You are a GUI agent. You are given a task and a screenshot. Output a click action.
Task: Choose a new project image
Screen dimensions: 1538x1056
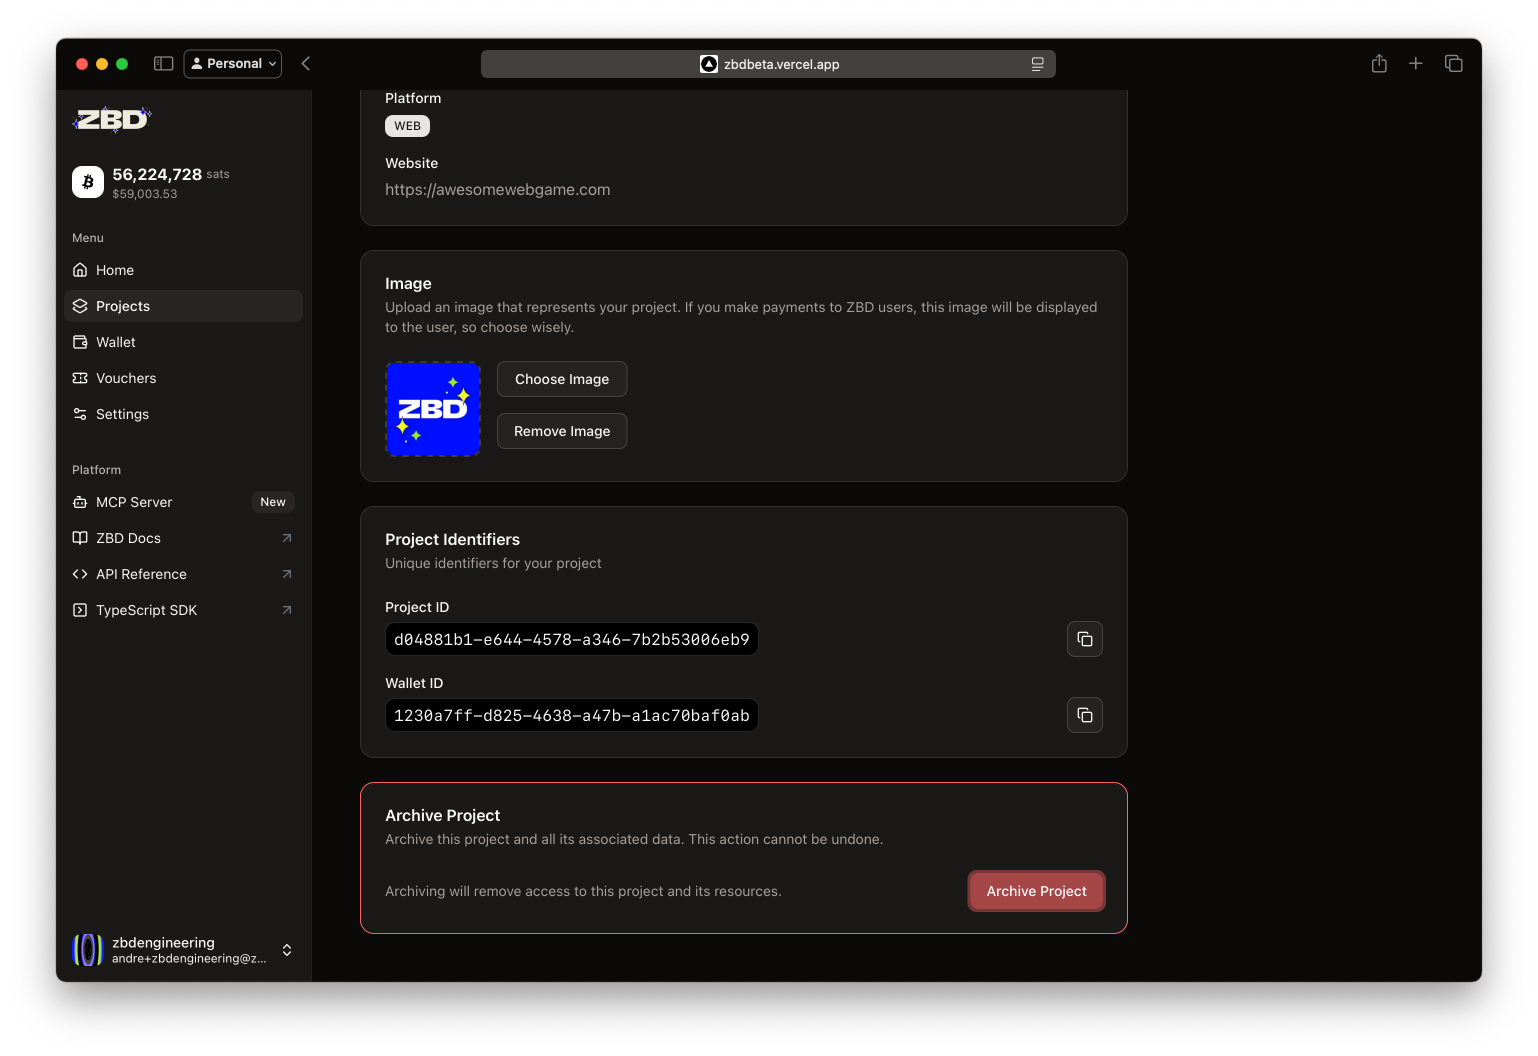tap(561, 379)
